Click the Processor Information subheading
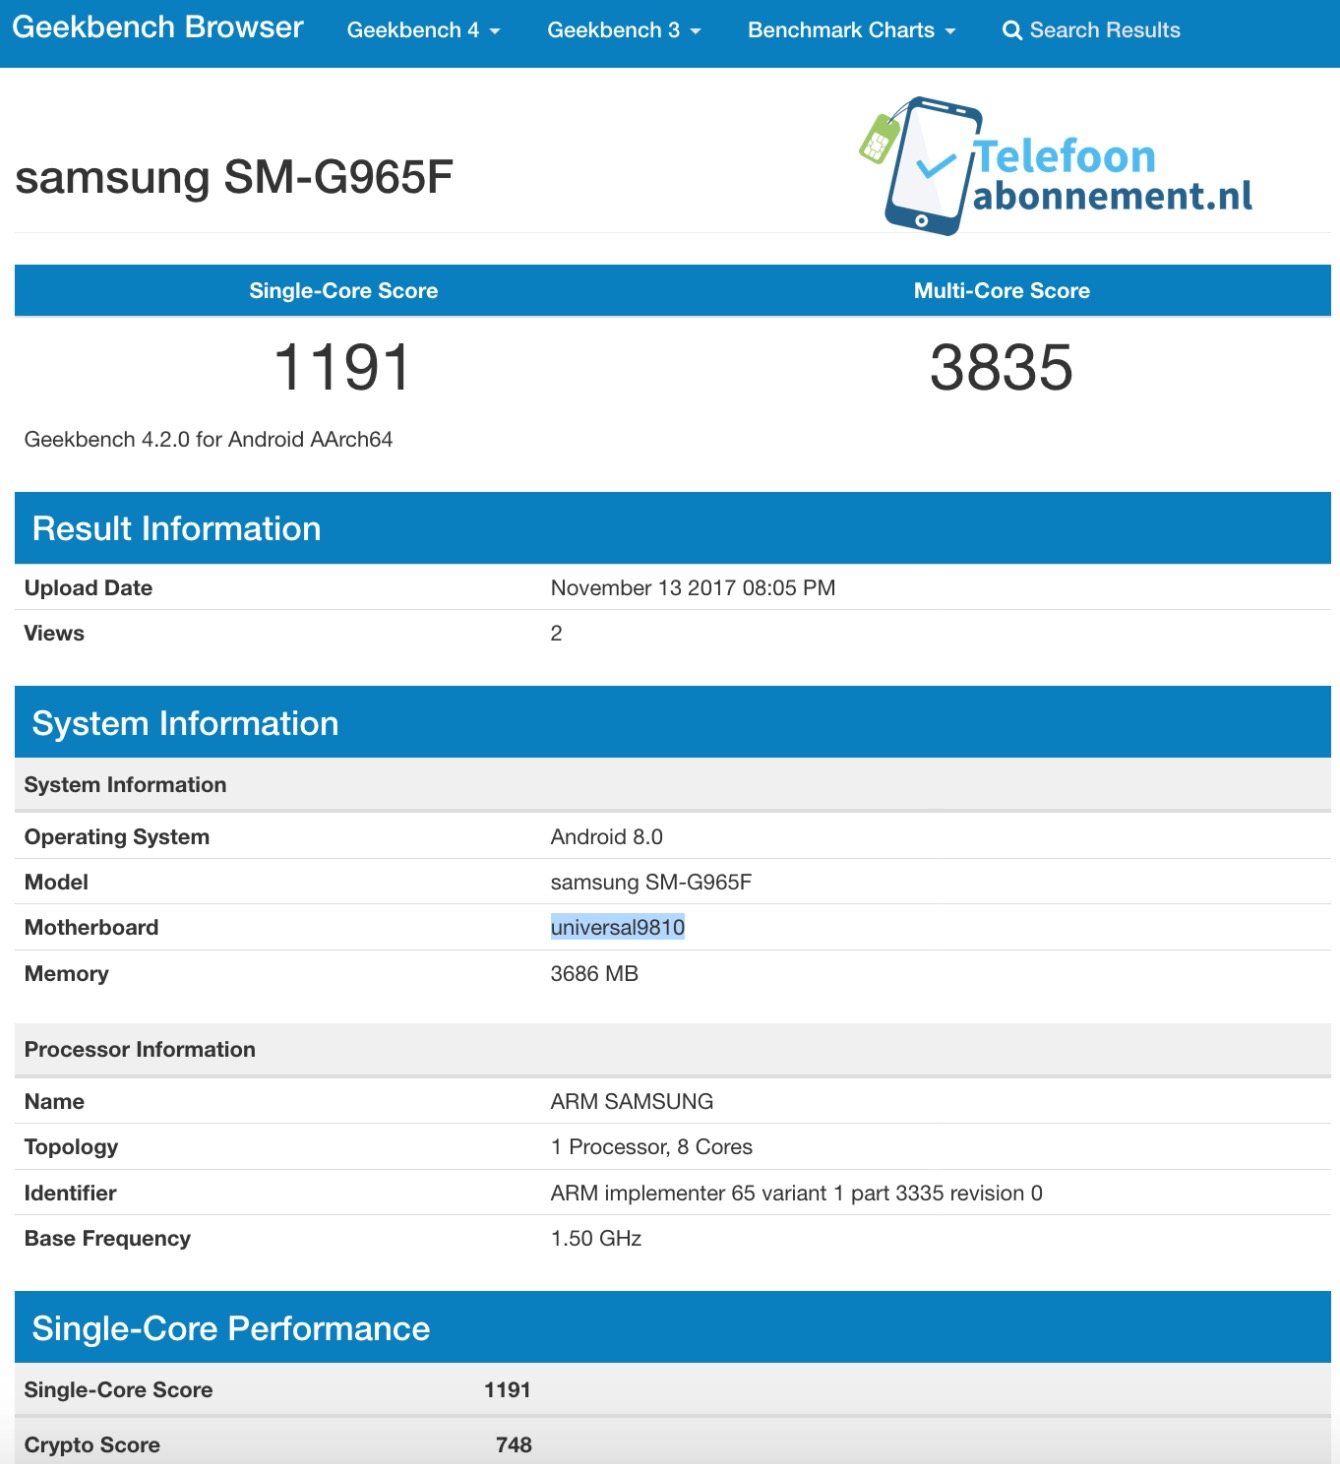This screenshot has height=1464, width=1340. [x=140, y=1049]
